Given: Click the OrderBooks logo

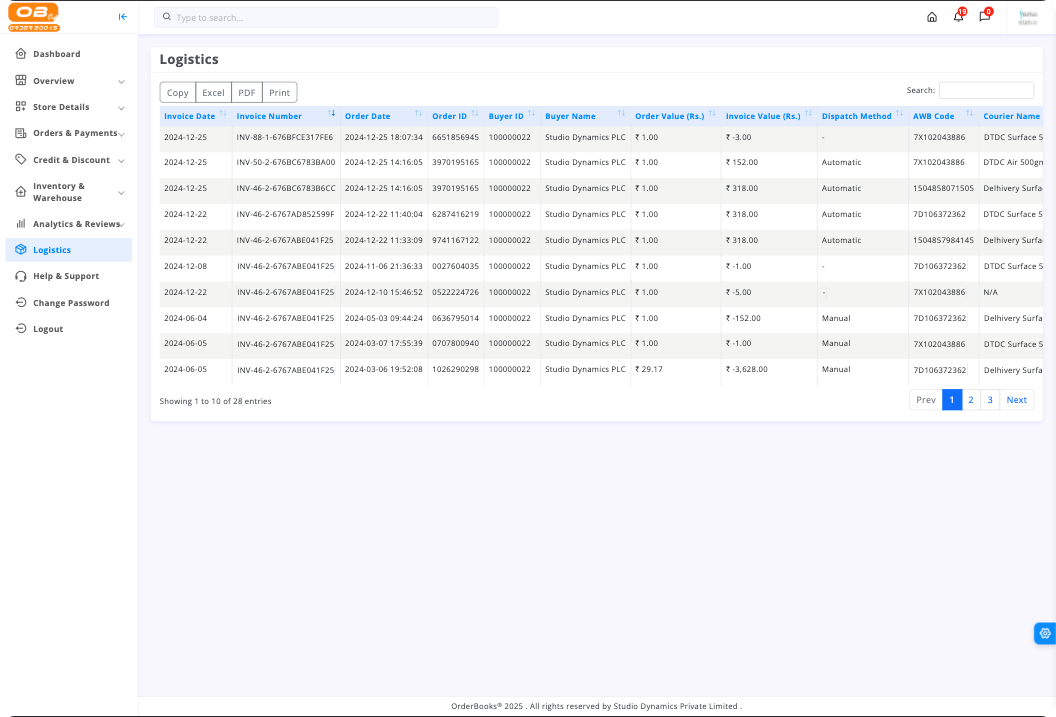Looking at the screenshot, I should tap(34, 17).
